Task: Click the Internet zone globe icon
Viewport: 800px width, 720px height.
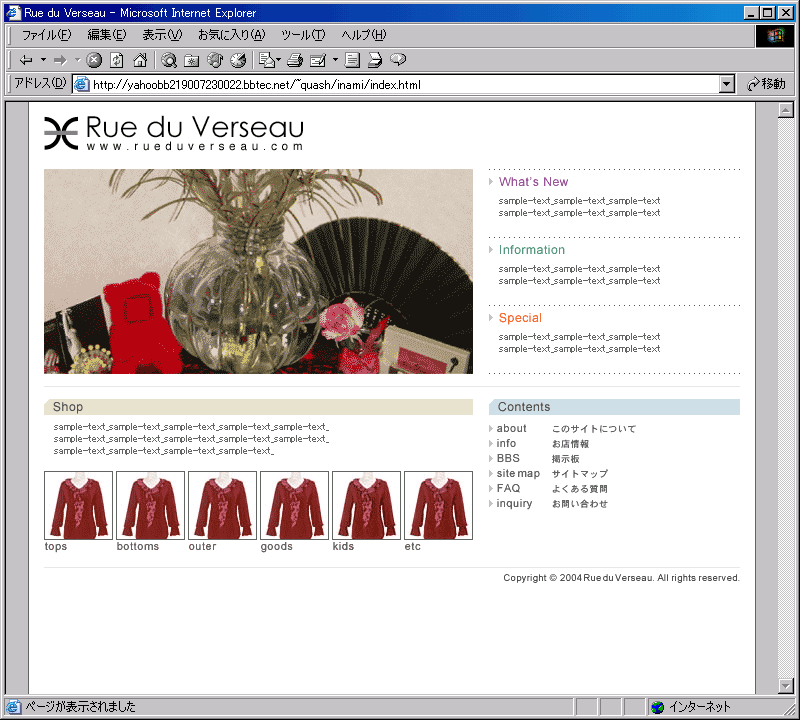Action: pyautogui.click(x=658, y=707)
